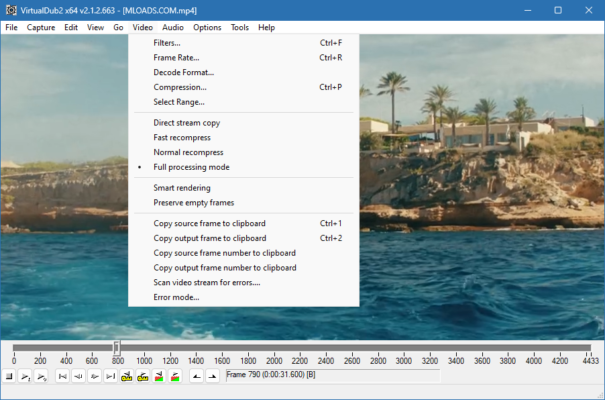
Task: Toggle Smart rendering option
Action: click(243, 188)
